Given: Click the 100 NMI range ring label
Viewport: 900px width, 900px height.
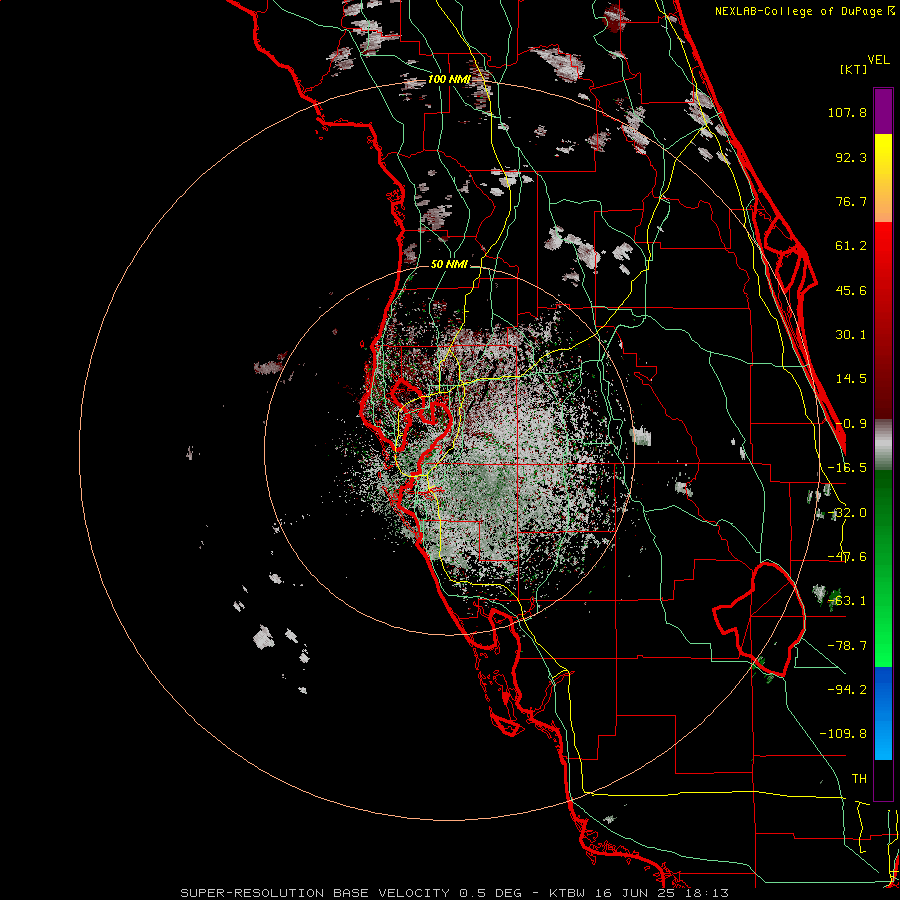Looking at the screenshot, I should click(449, 79).
